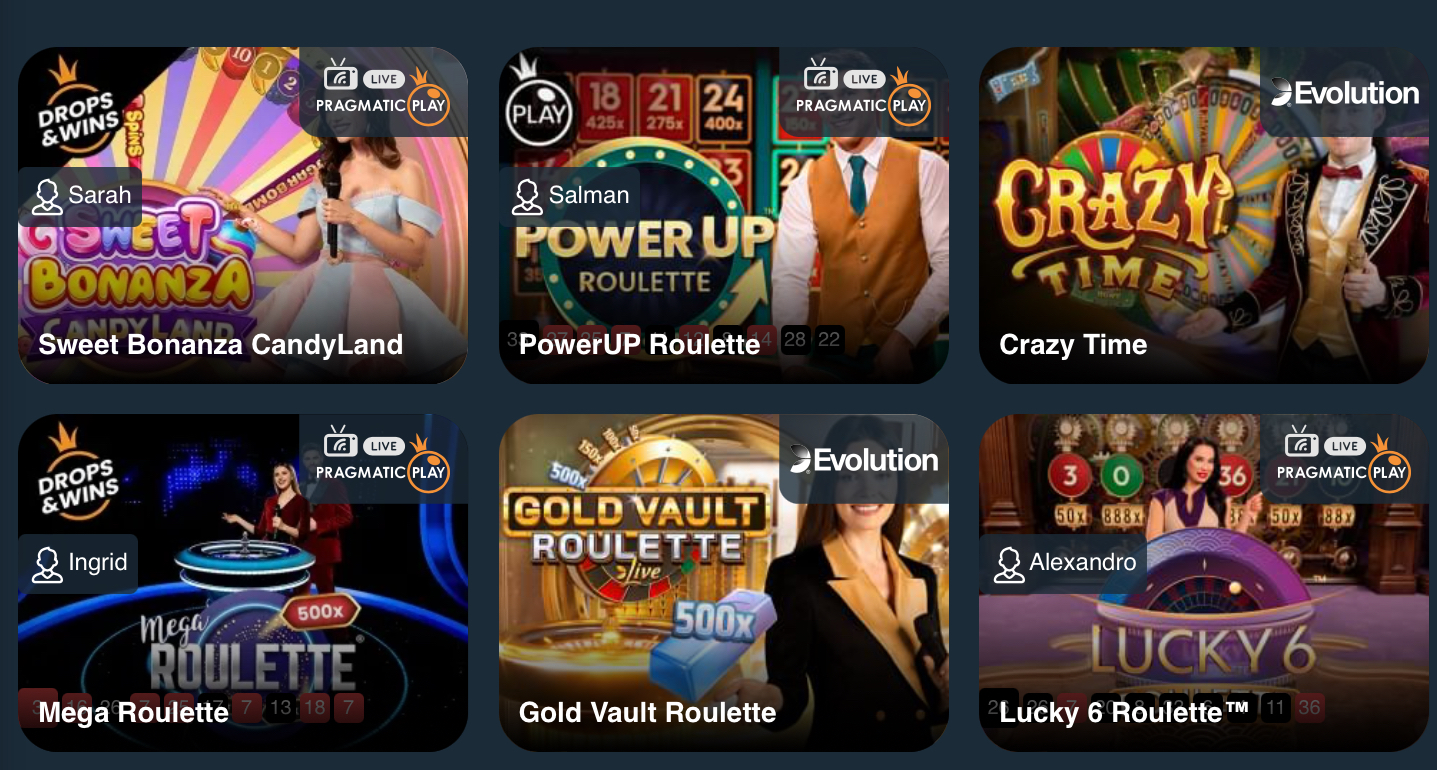
Task: Click the dealer name label Ingrid
Action: click(98, 562)
